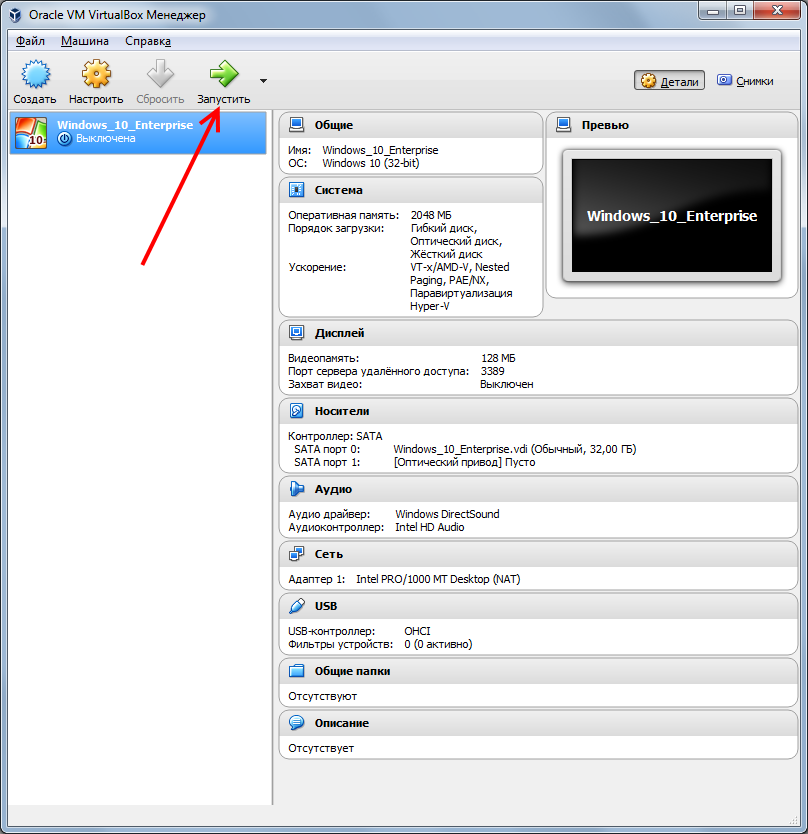Start the VM with the green Запустить arrow
This screenshot has width=808, height=834.
[x=224, y=74]
